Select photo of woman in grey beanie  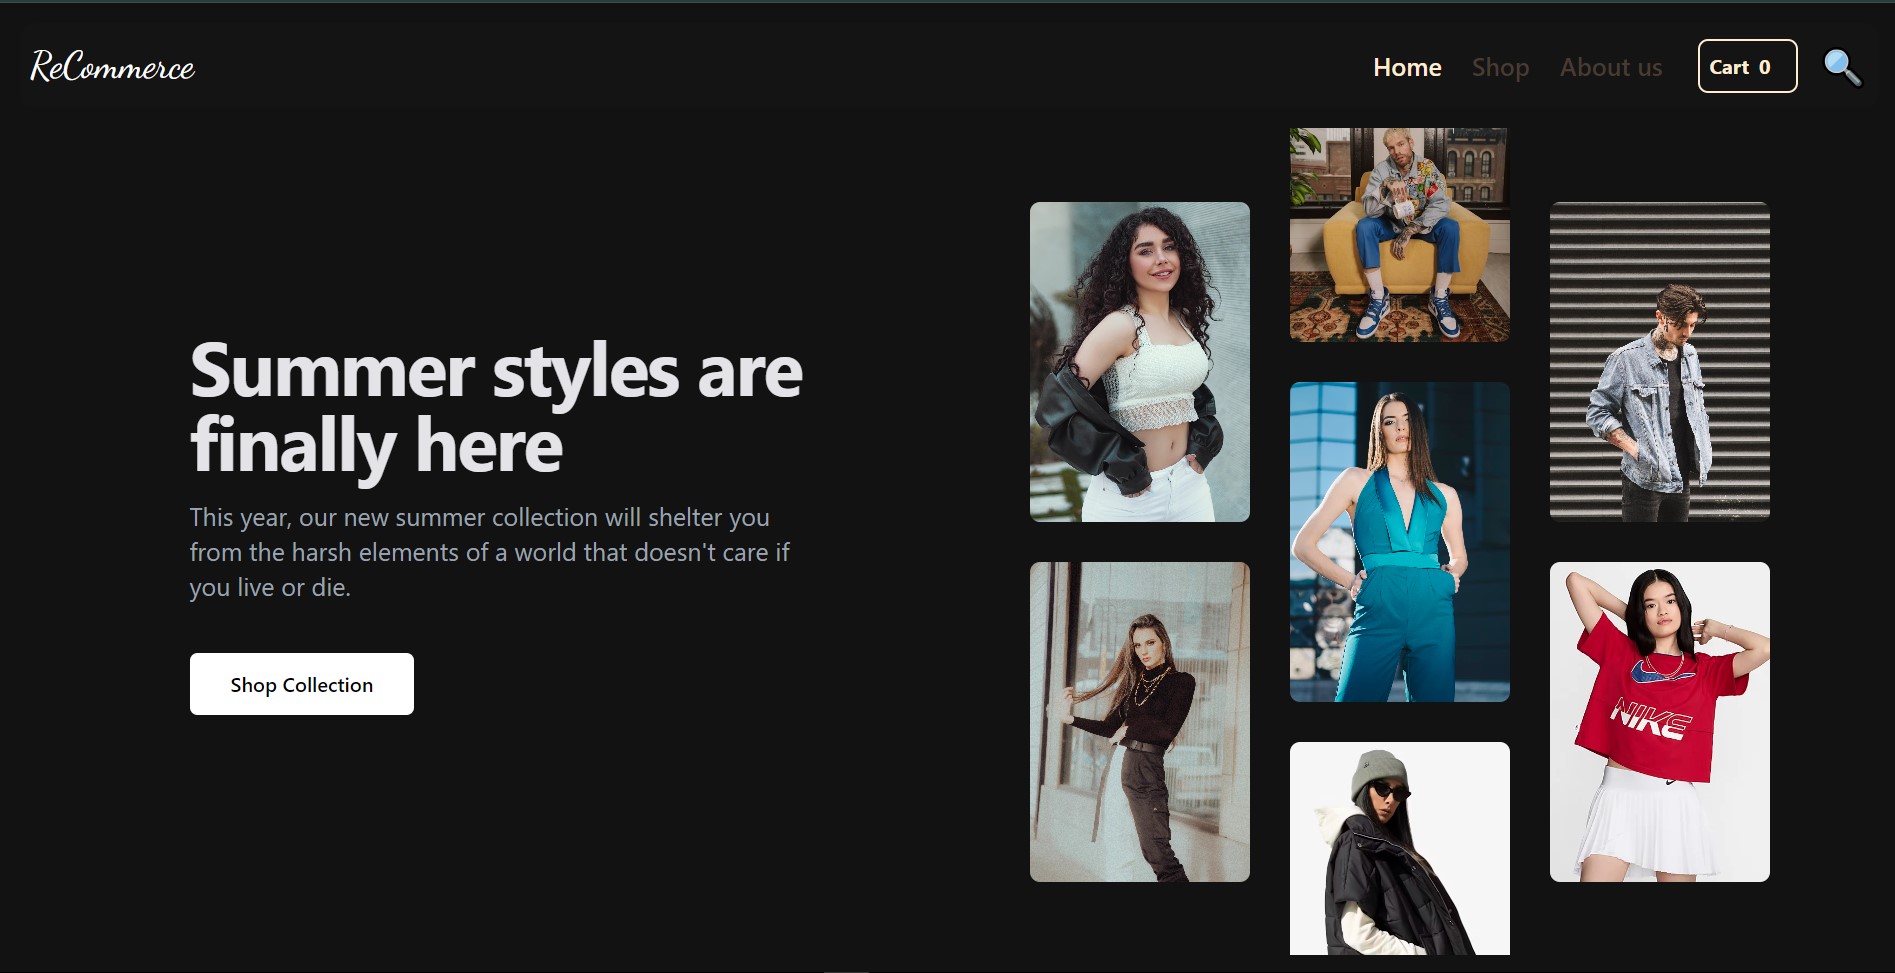coord(1400,848)
